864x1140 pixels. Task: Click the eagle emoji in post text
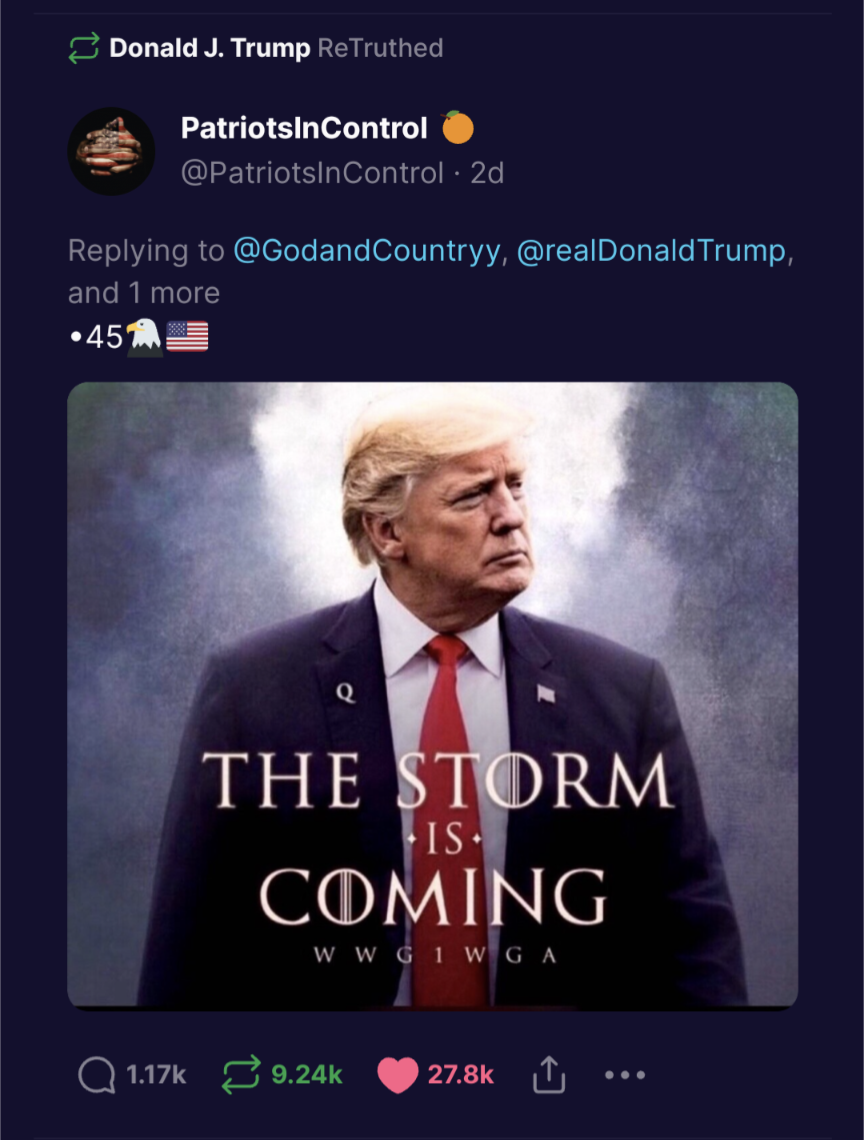point(144,337)
